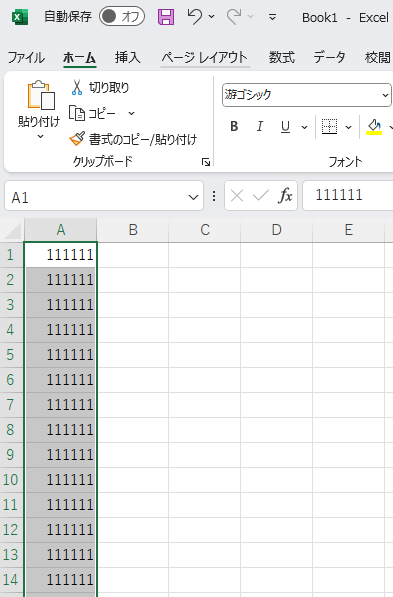The height and width of the screenshot is (597, 393).
Task: Click cell A1 containing 111111
Action: (x=61, y=255)
